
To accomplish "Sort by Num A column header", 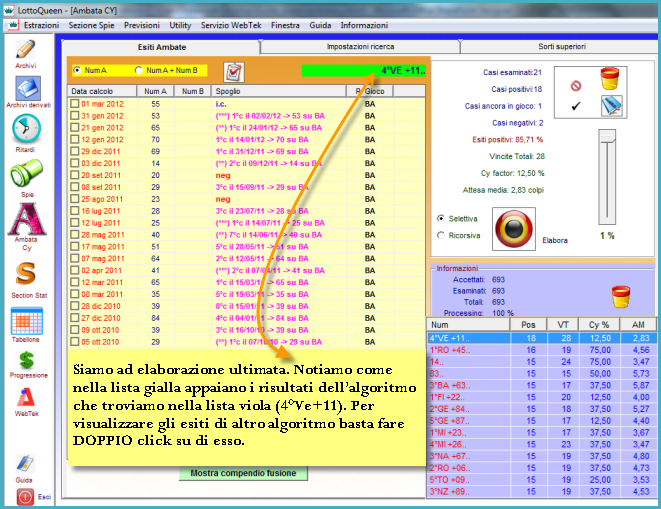I will [x=155, y=91].
